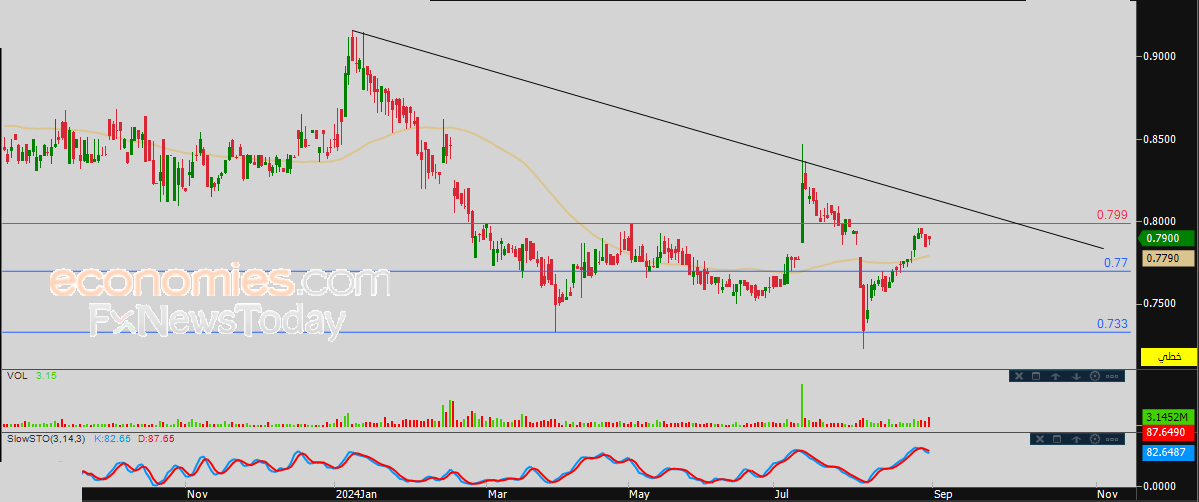Select the red 0.799 resistance label

(x=1113, y=215)
